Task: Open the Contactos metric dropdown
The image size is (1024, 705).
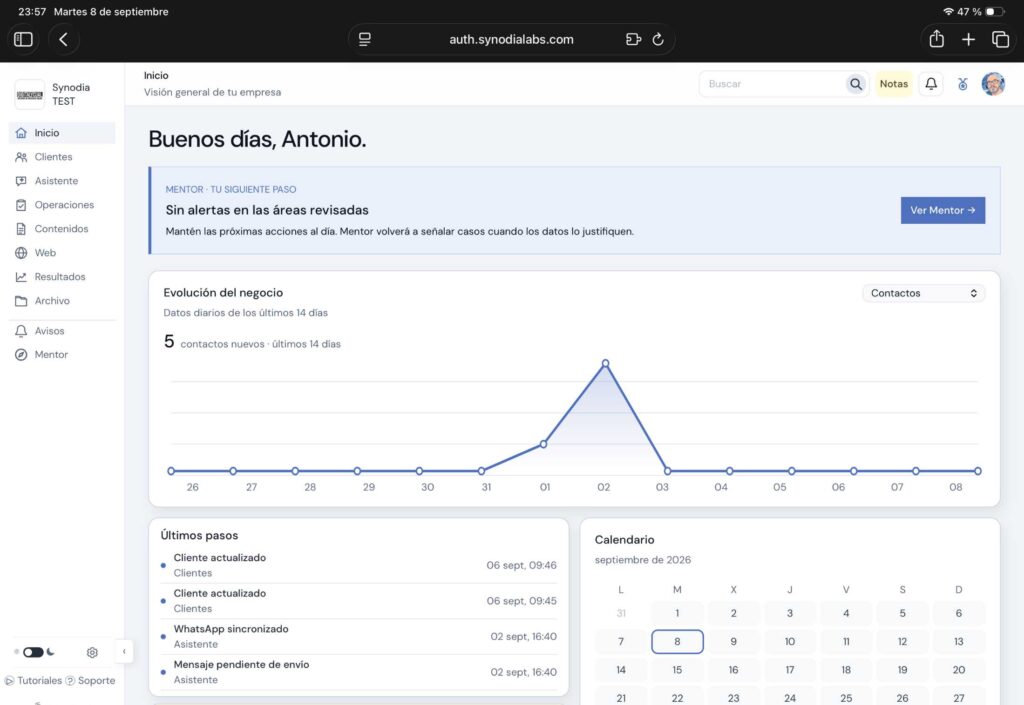Action: click(x=923, y=293)
